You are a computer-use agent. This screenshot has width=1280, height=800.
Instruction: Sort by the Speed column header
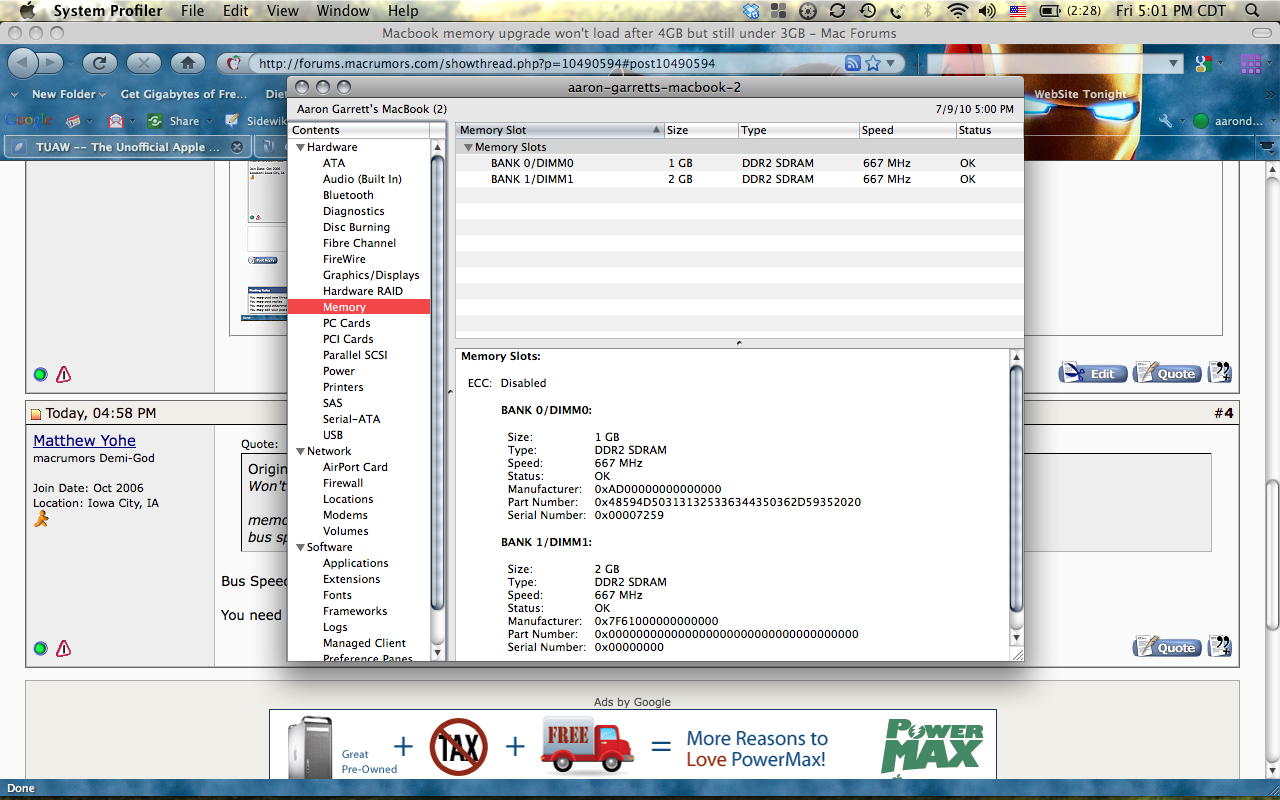906,130
